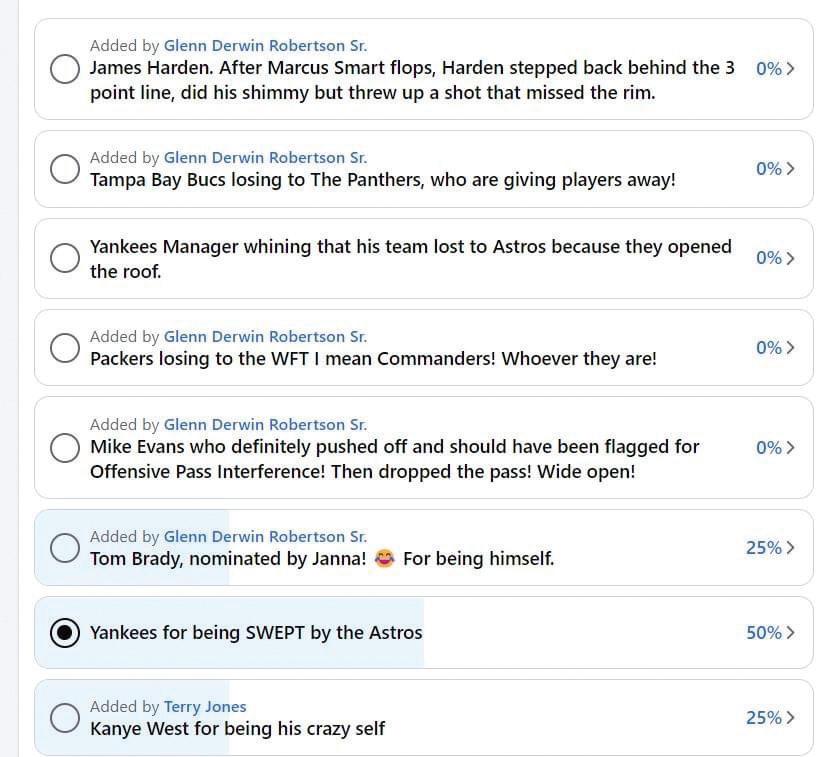Select Tampa Bay Bucs losing option
The width and height of the screenshot is (823, 757).
click(x=65, y=169)
